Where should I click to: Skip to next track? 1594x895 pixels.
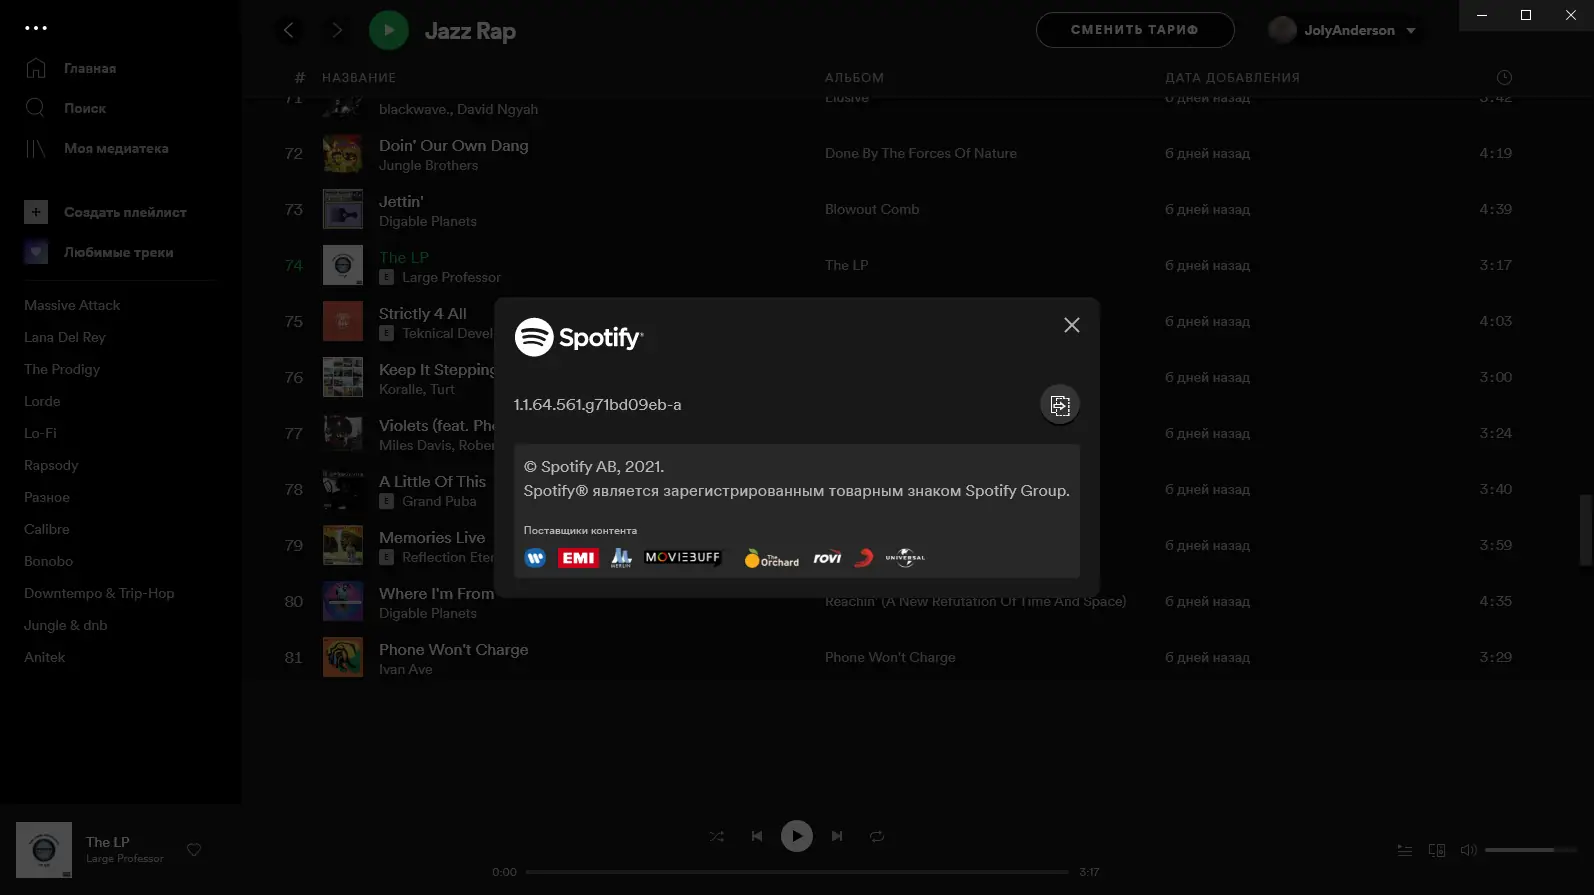tap(837, 836)
